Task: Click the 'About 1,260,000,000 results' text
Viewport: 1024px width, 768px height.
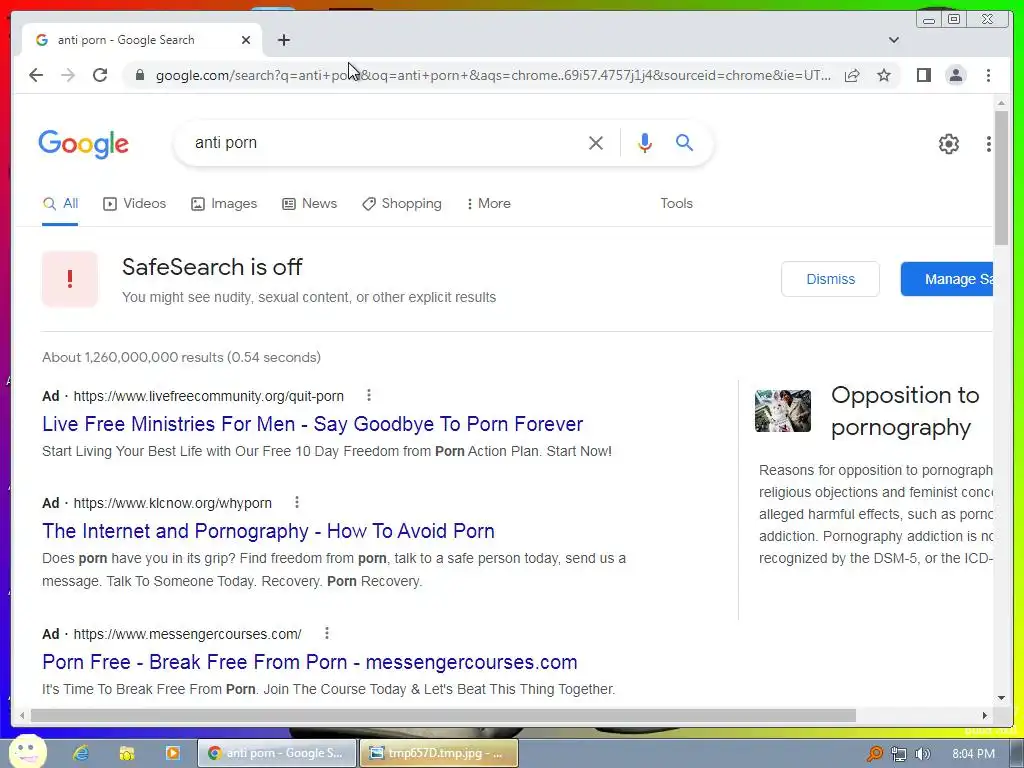Action: click(x=182, y=357)
